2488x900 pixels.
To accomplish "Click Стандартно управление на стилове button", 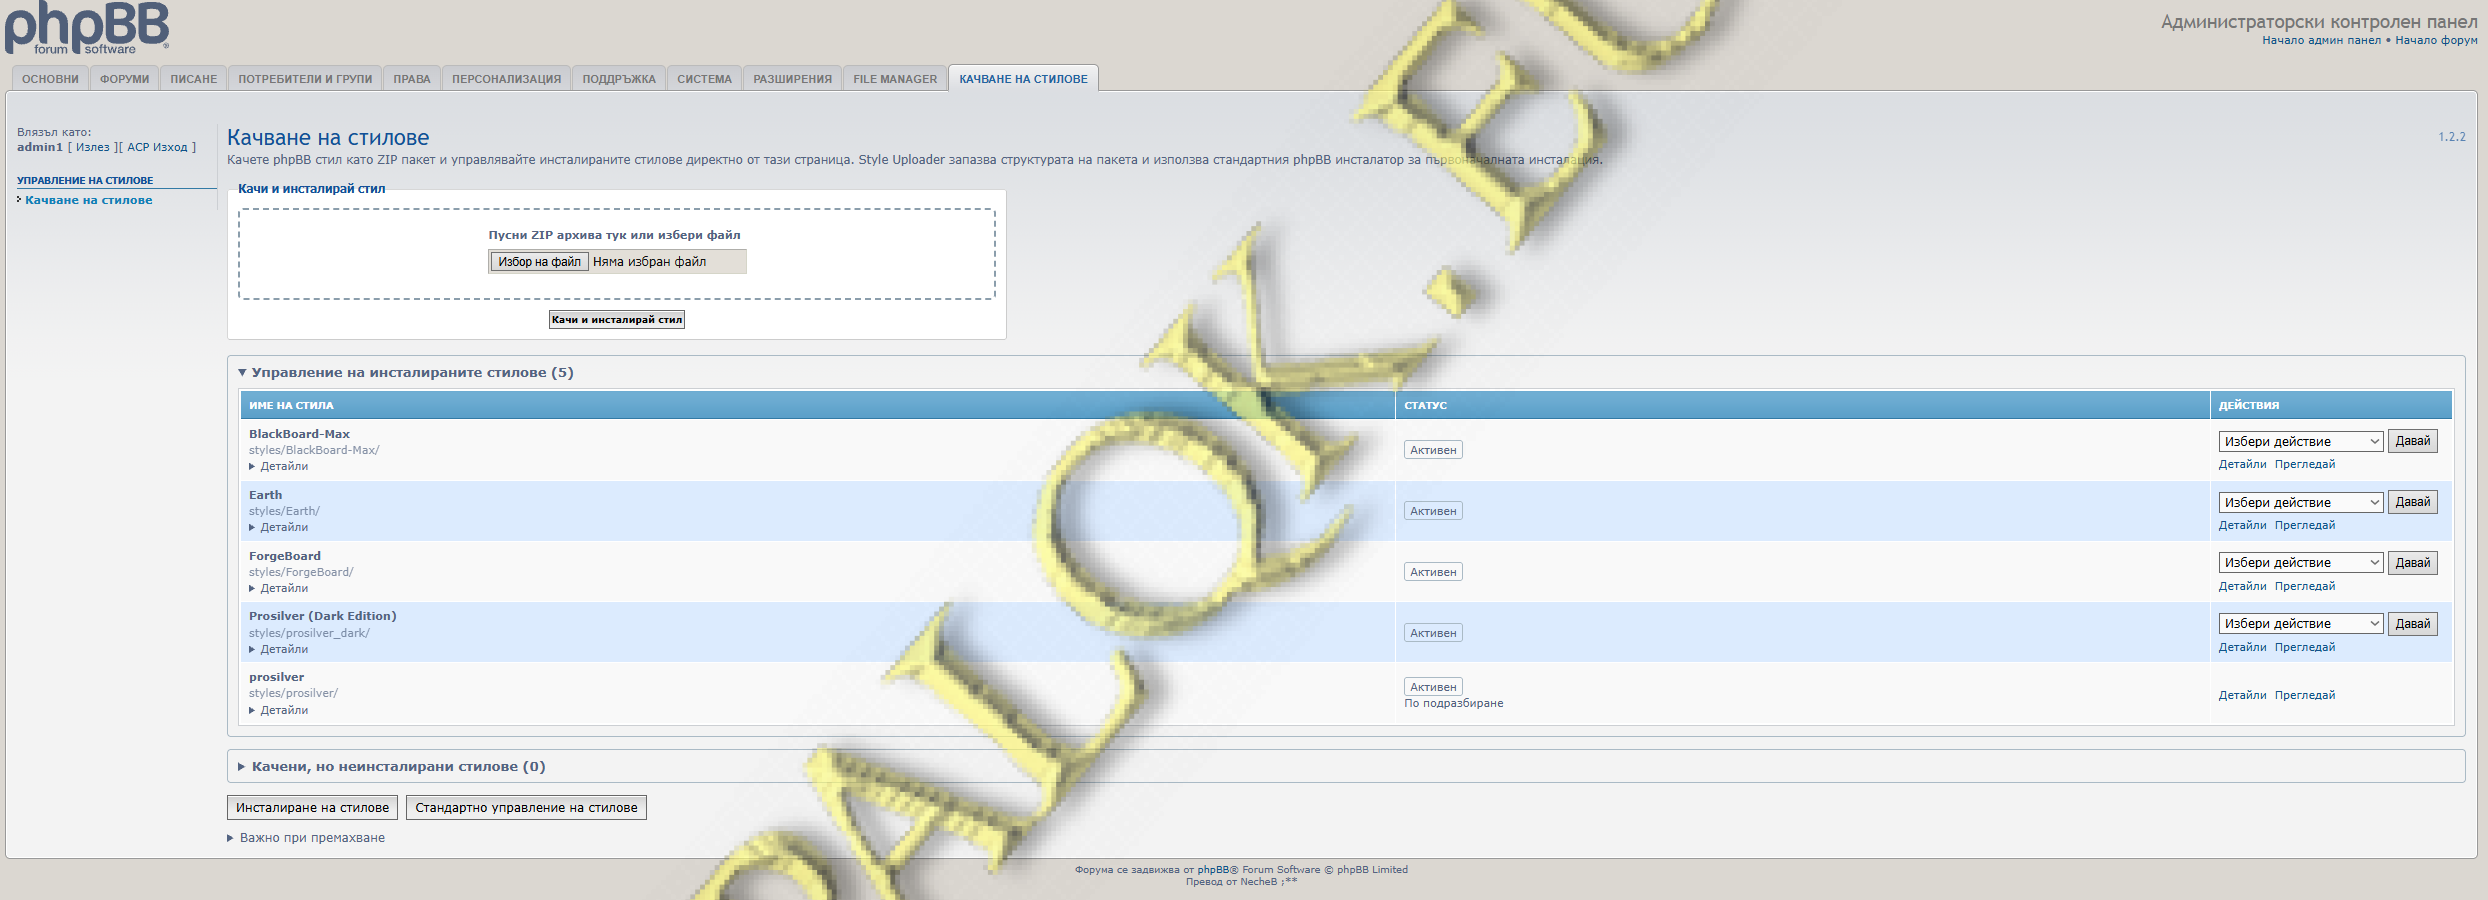I will pyautogui.click(x=526, y=808).
